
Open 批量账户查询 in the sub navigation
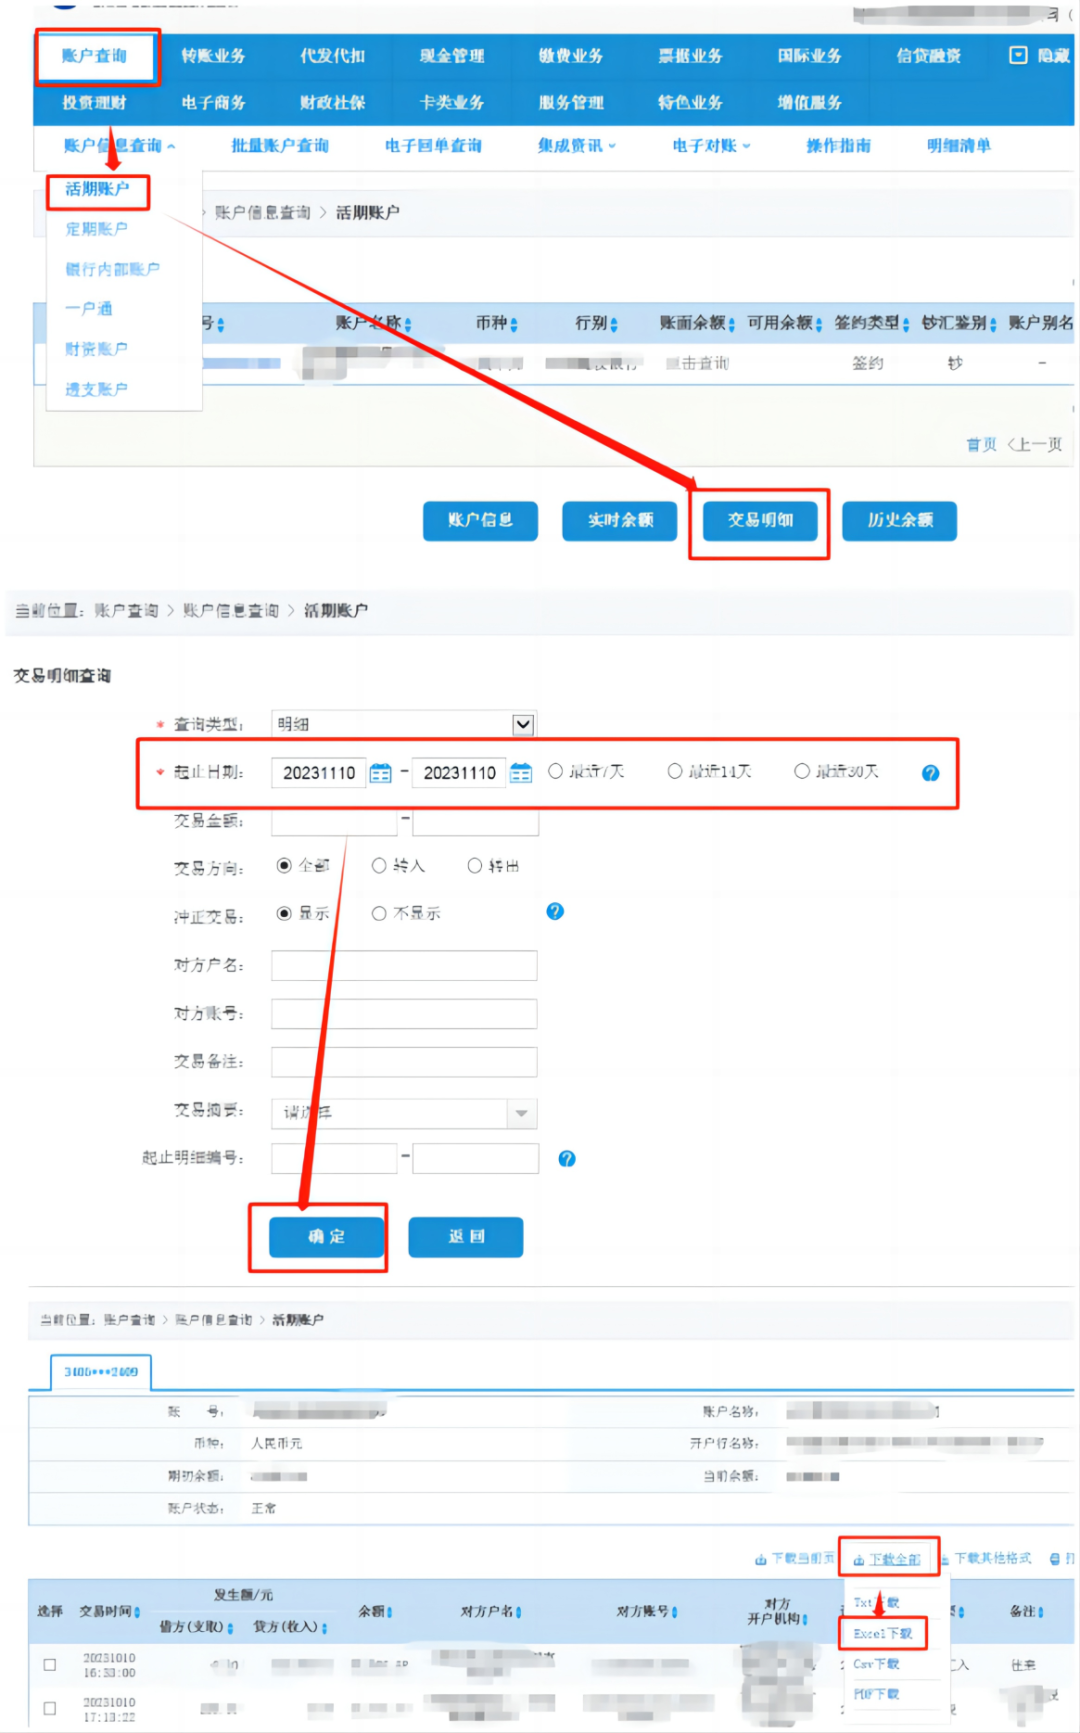(280, 146)
